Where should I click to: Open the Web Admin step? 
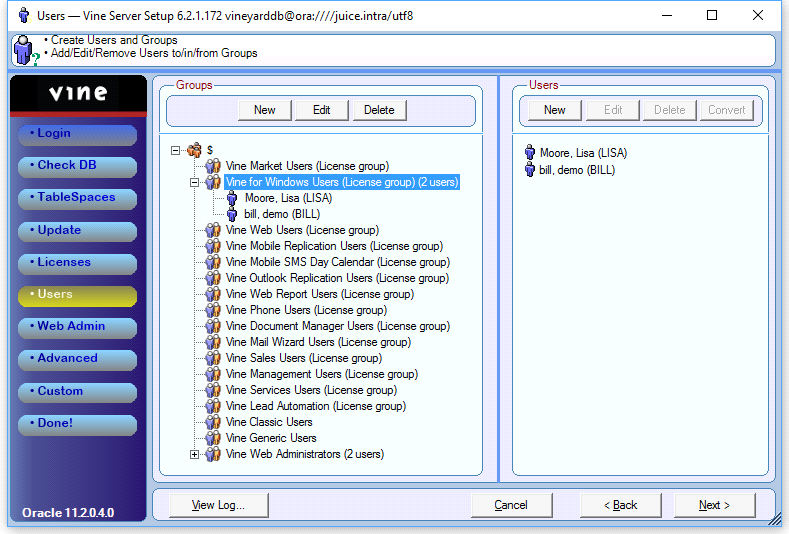click(x=77, y=327)
